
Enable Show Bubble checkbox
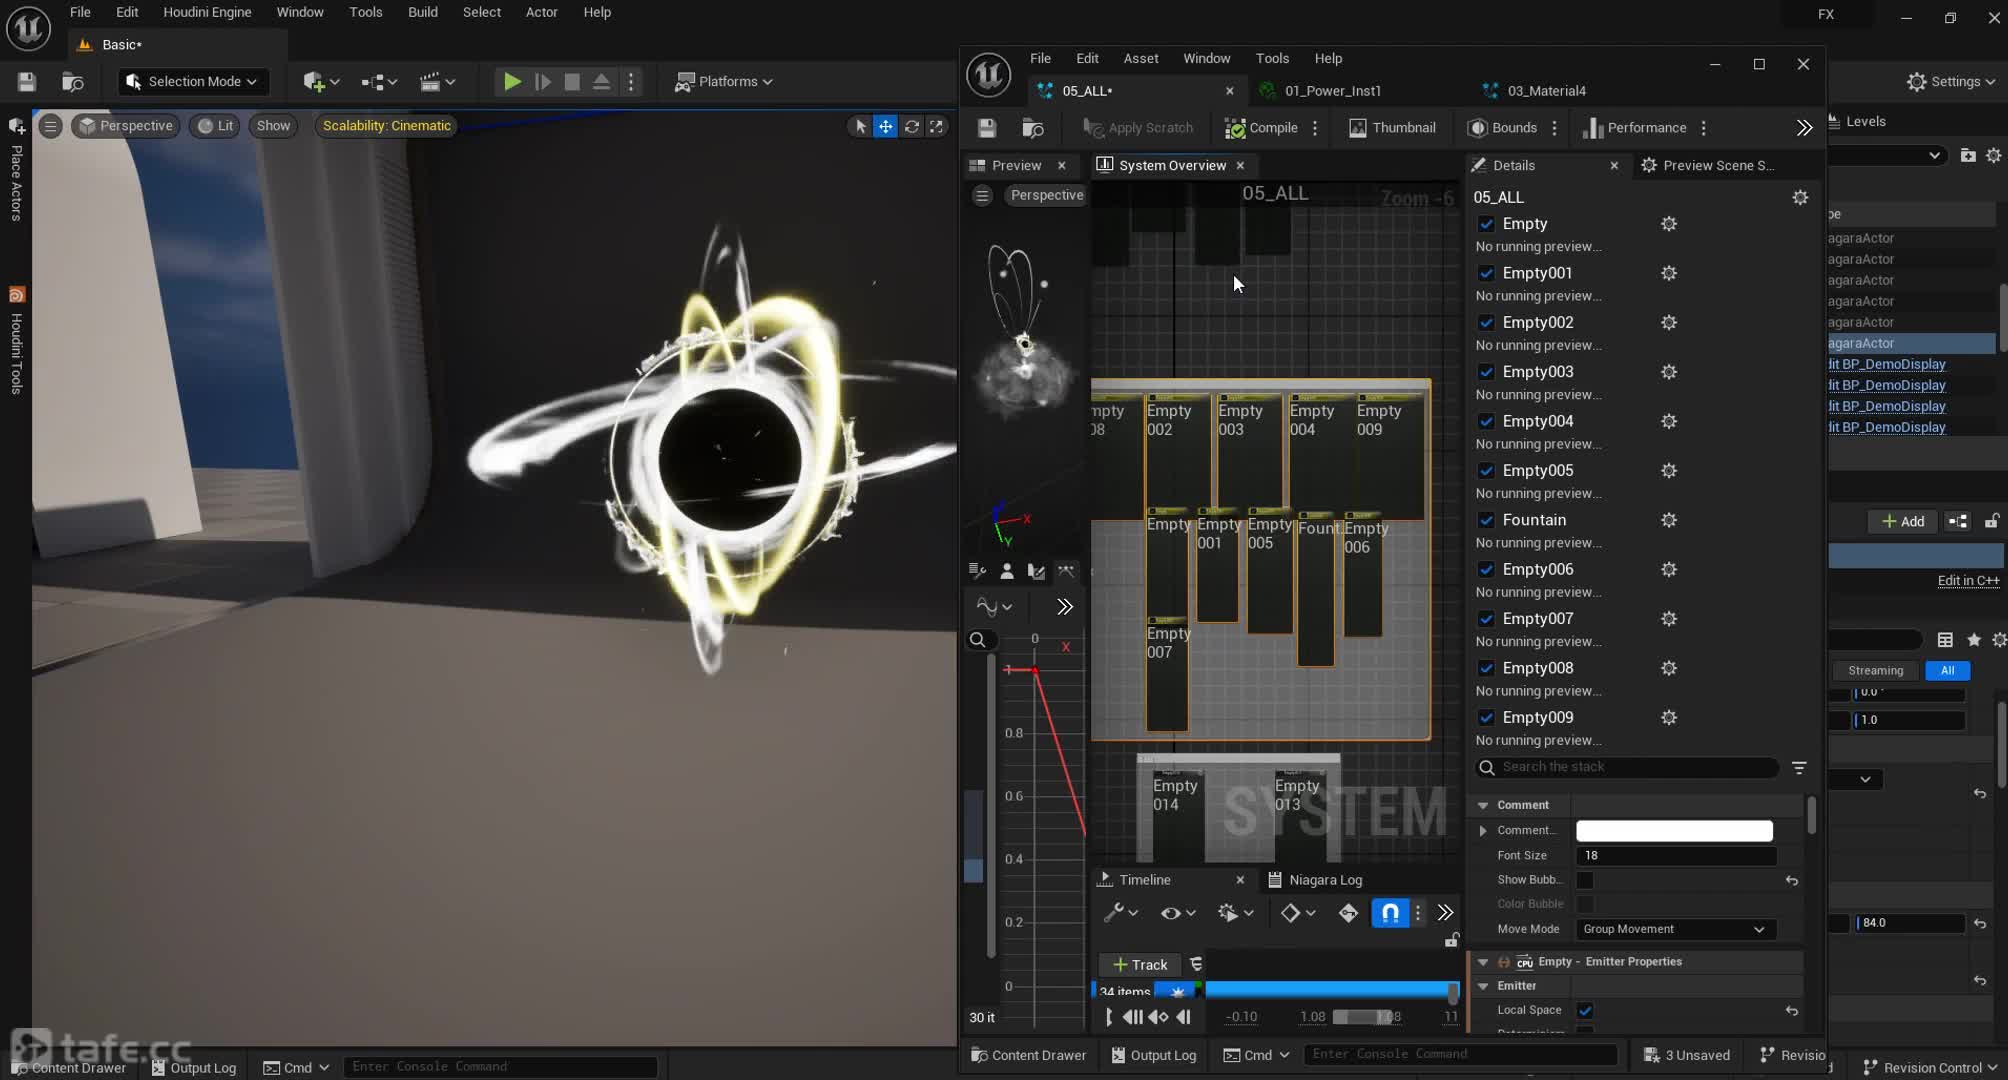(x=1585, y=881)
